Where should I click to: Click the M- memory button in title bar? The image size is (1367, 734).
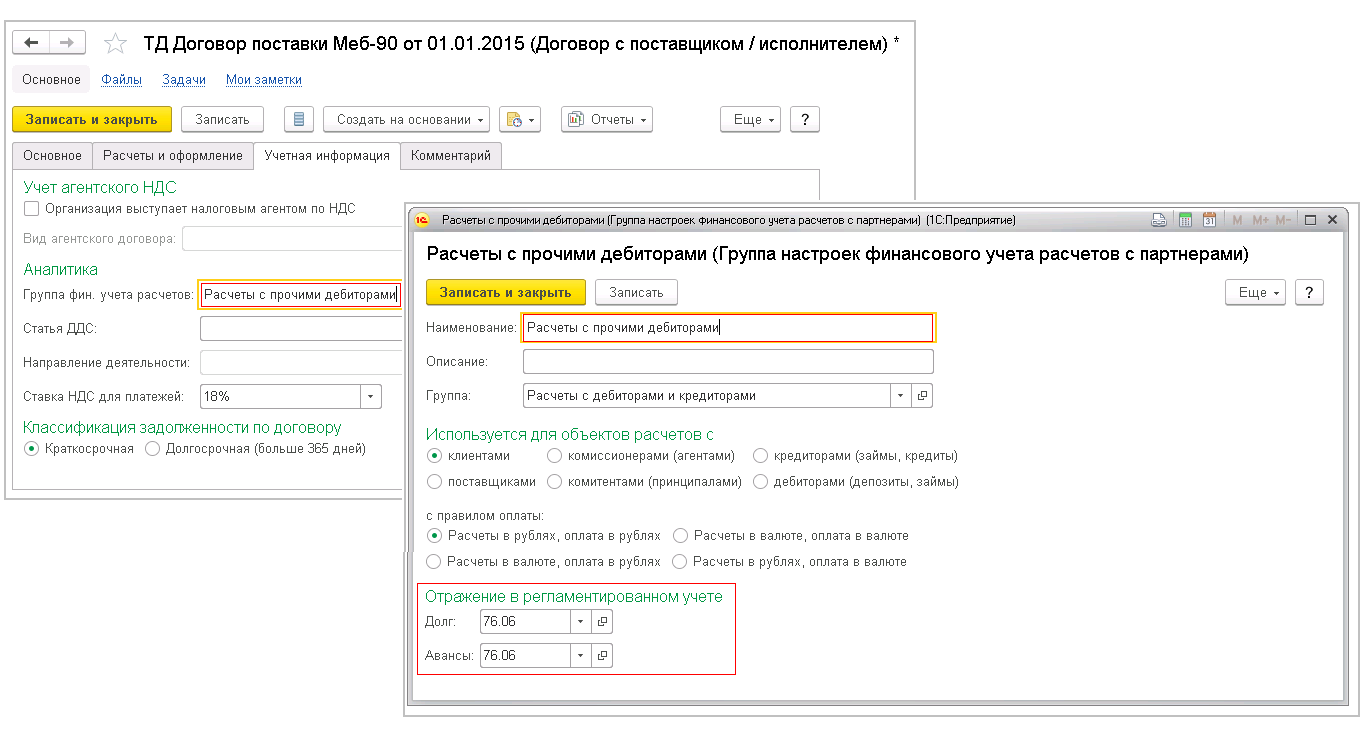[1283, 220]
